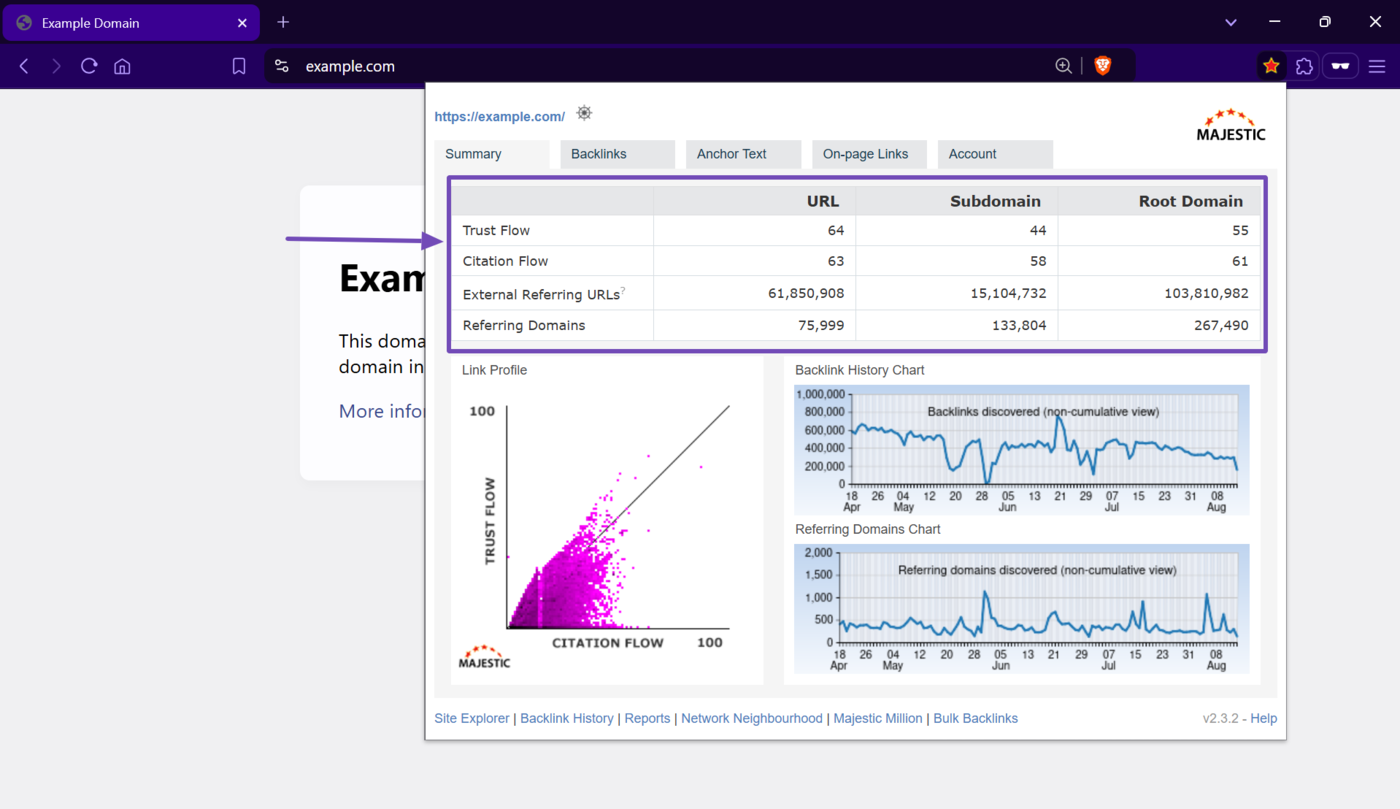Click the Subdomain Citation Flow value 58

pos(1037,261)
